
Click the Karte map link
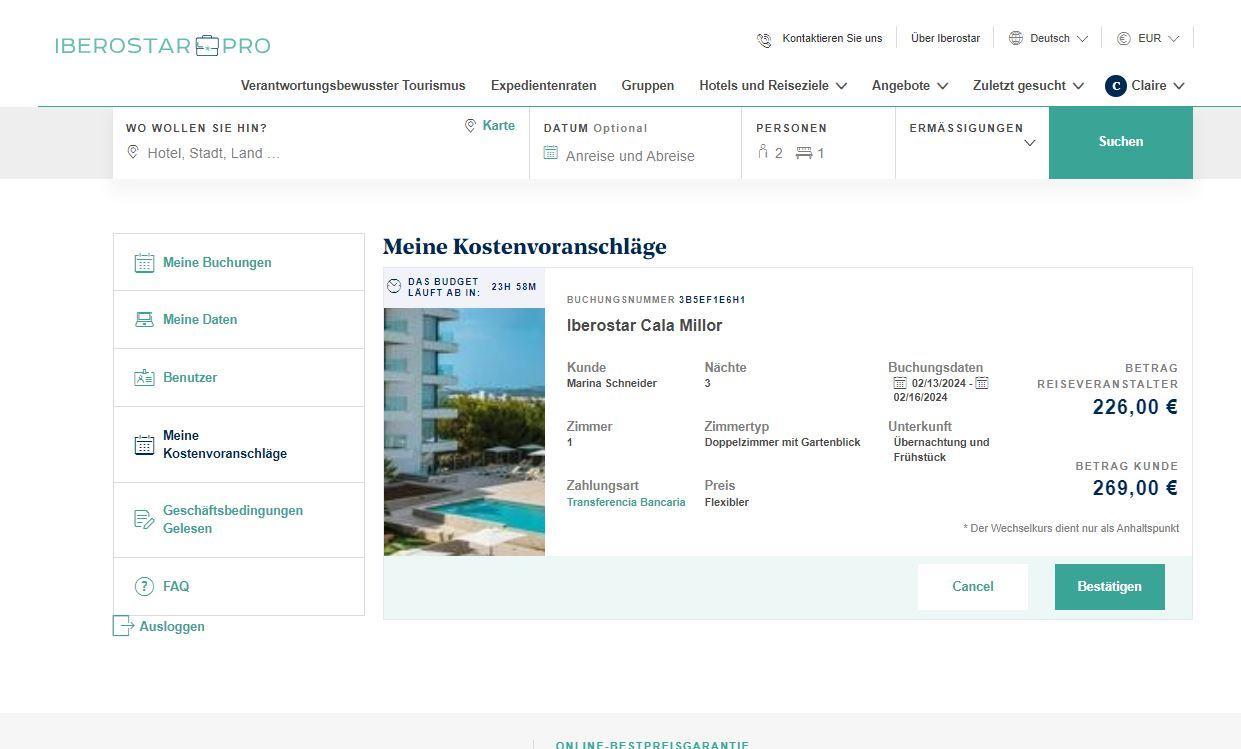pos(499,126)
